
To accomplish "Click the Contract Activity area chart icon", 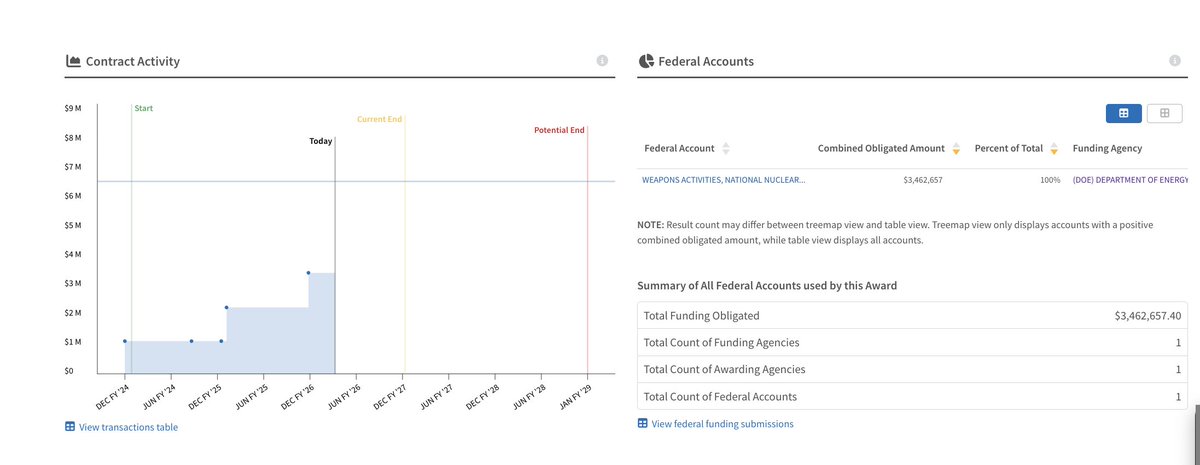I will [72, 61].
